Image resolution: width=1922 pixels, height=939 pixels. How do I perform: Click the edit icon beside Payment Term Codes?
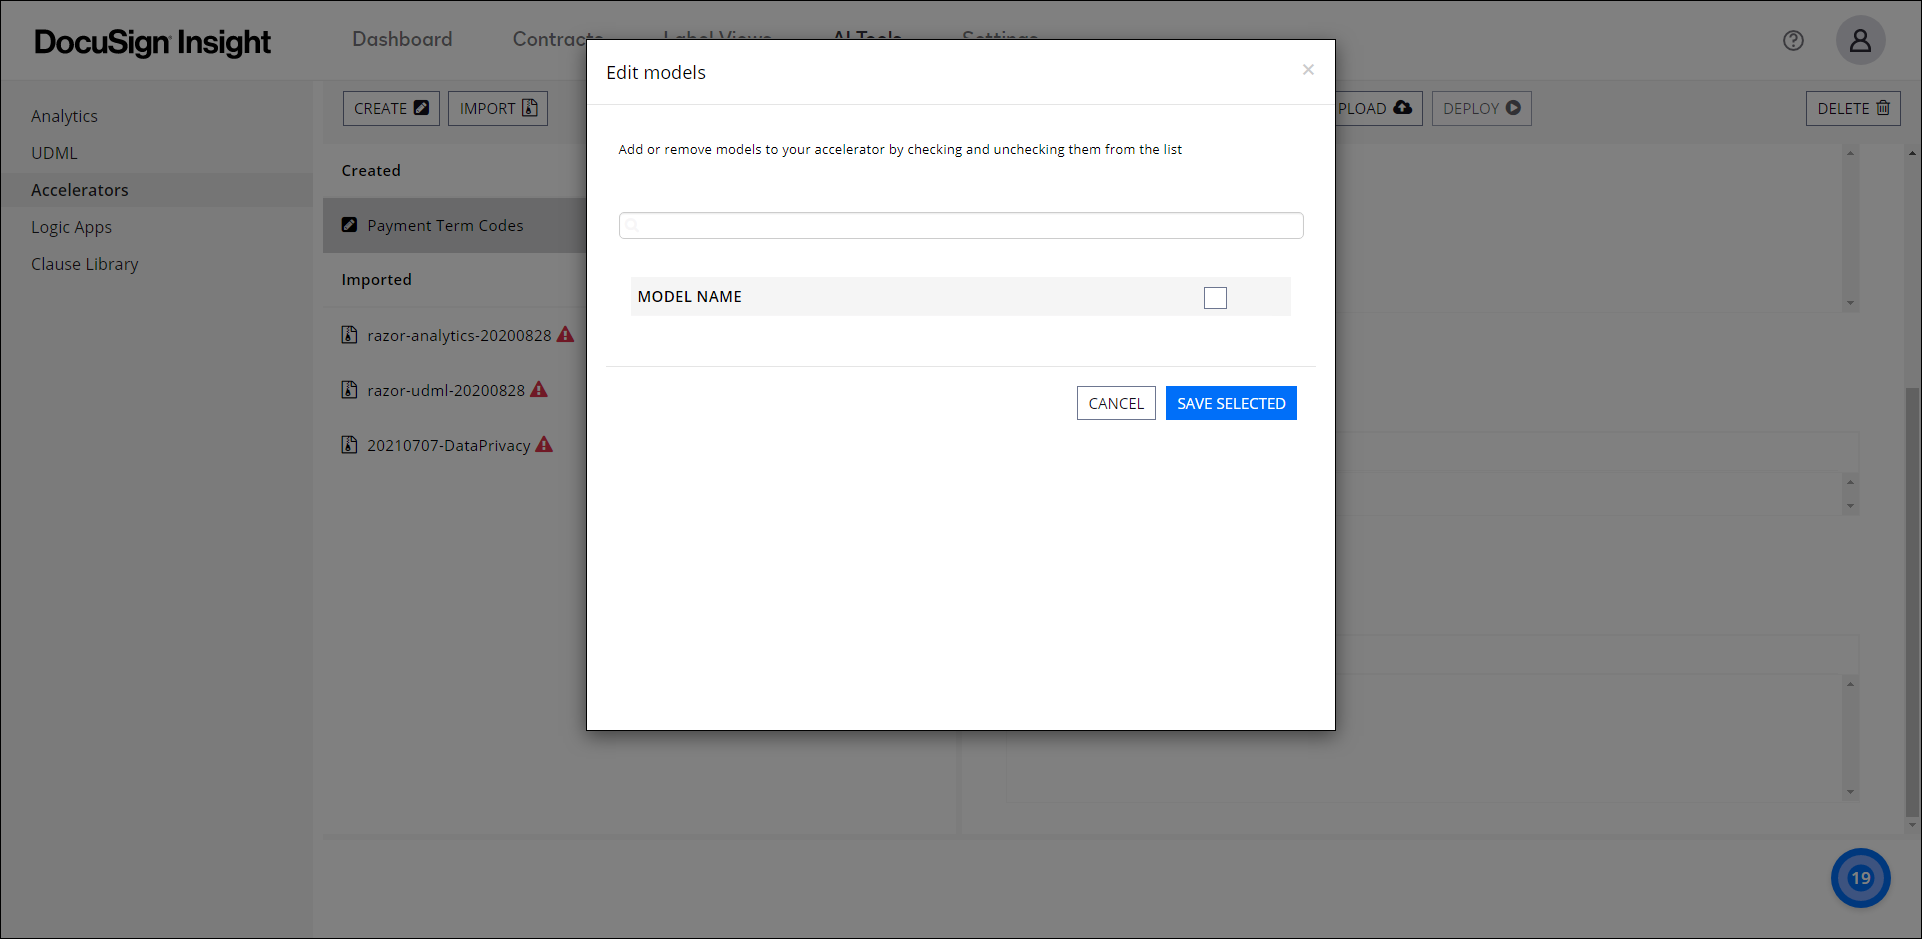349,225
